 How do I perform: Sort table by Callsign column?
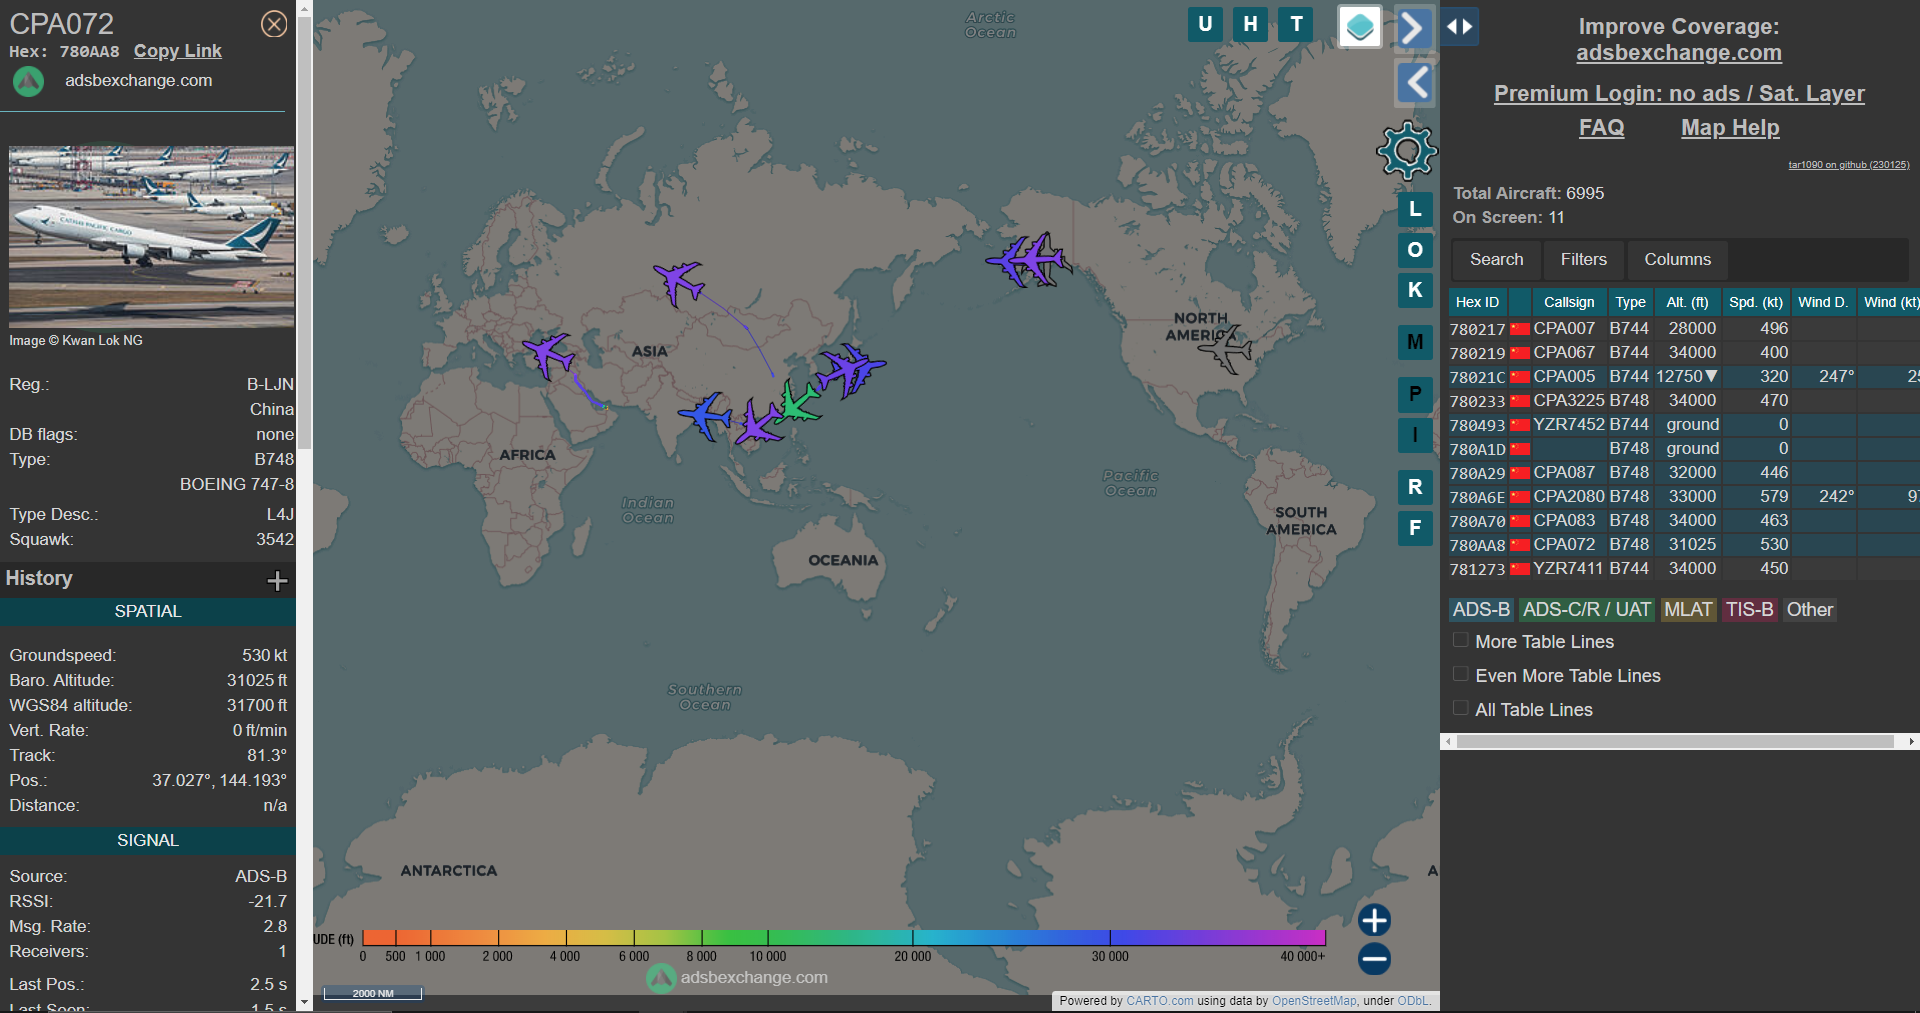pos(1569,302)
